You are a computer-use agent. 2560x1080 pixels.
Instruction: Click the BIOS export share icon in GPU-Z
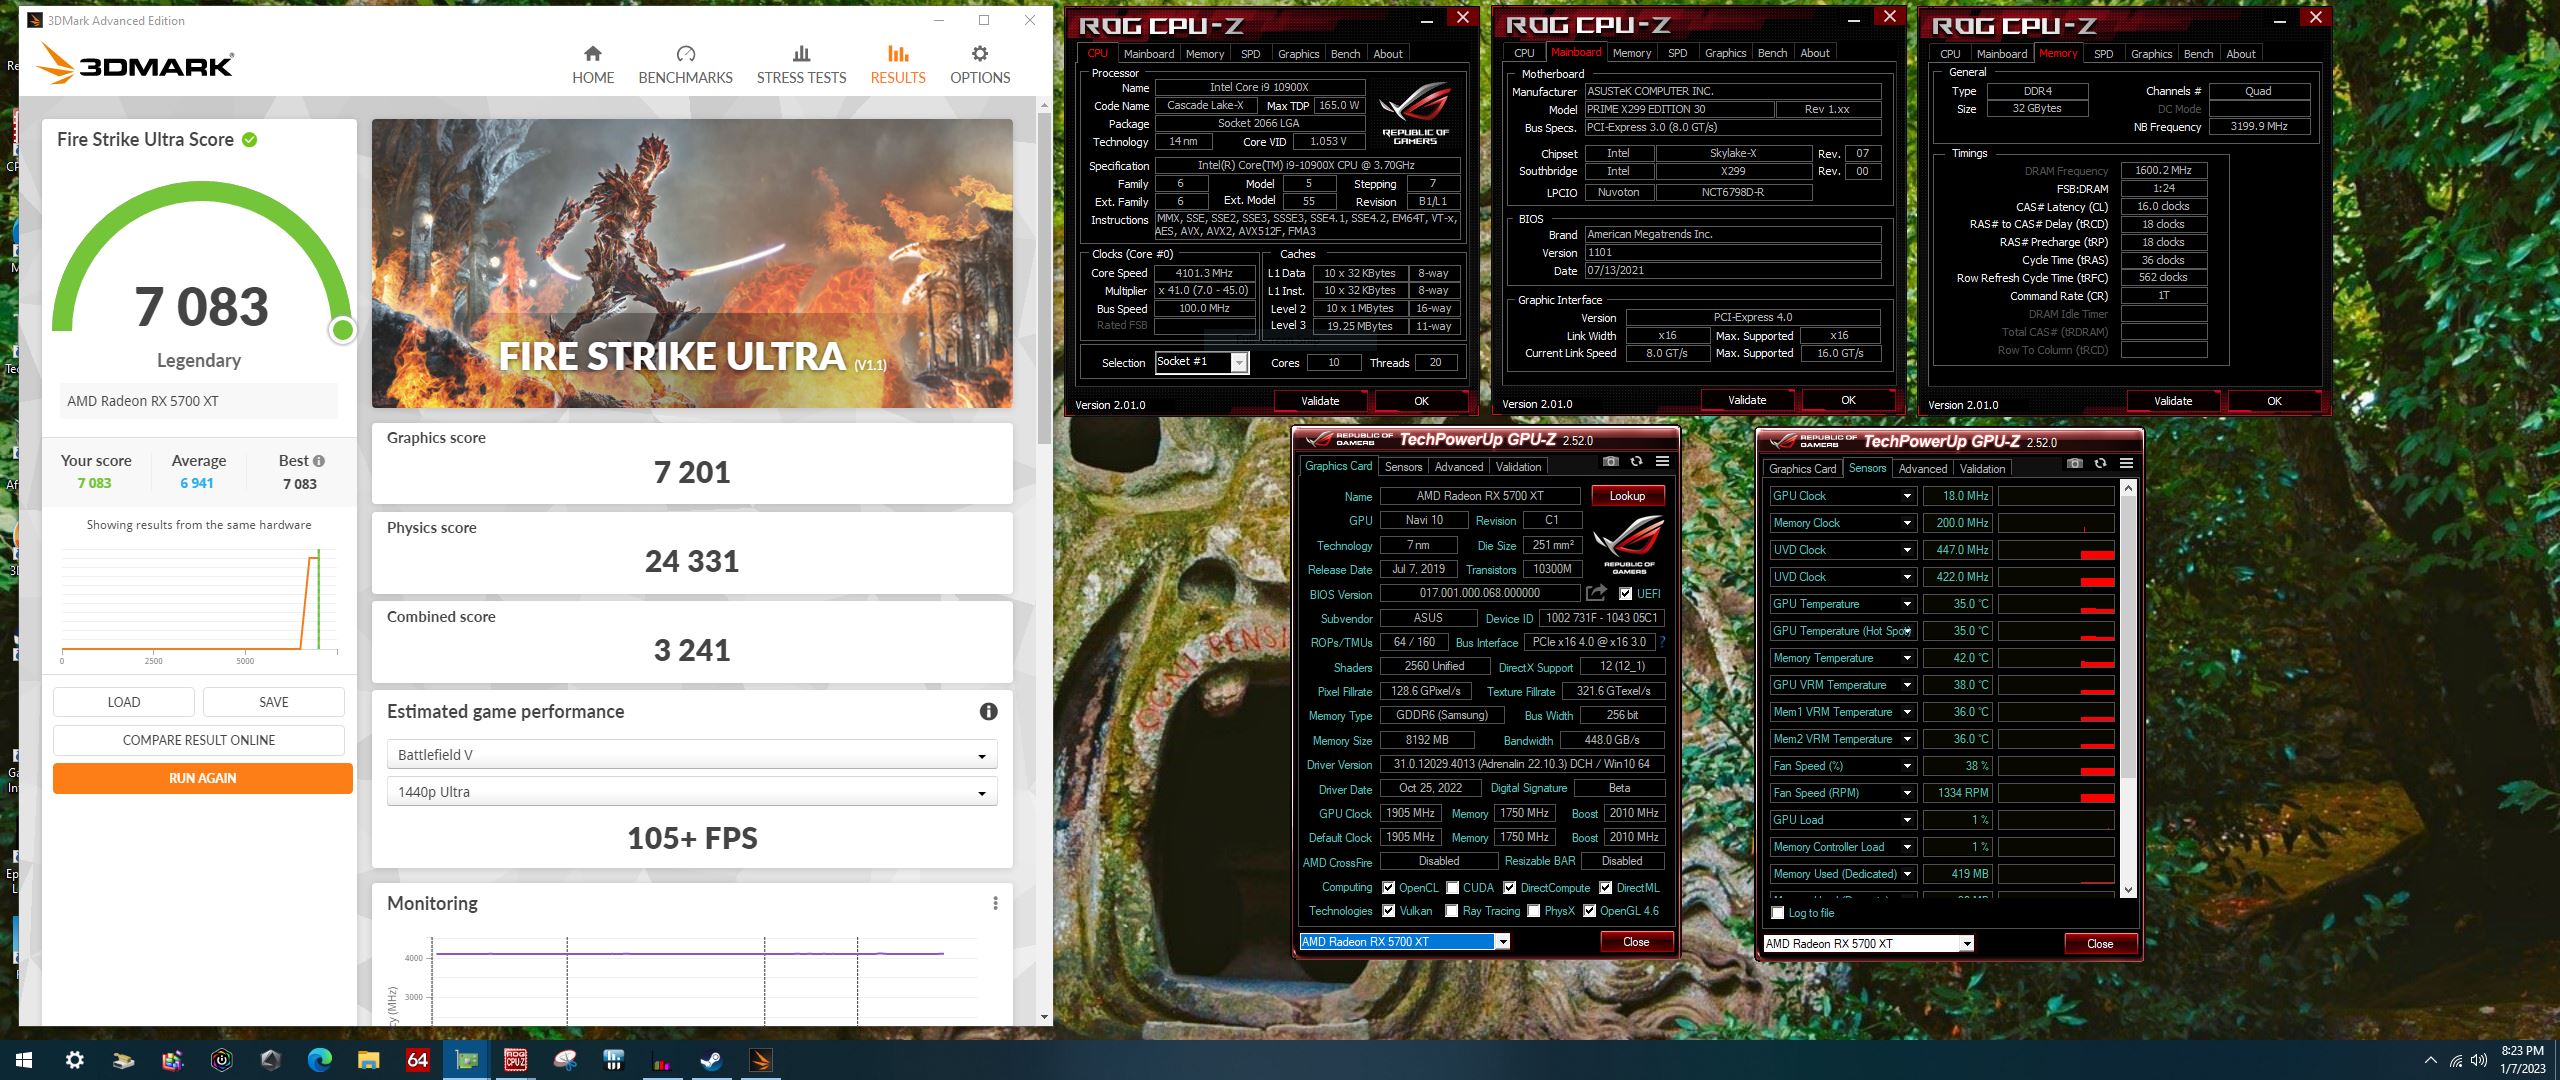(1596, 593)
